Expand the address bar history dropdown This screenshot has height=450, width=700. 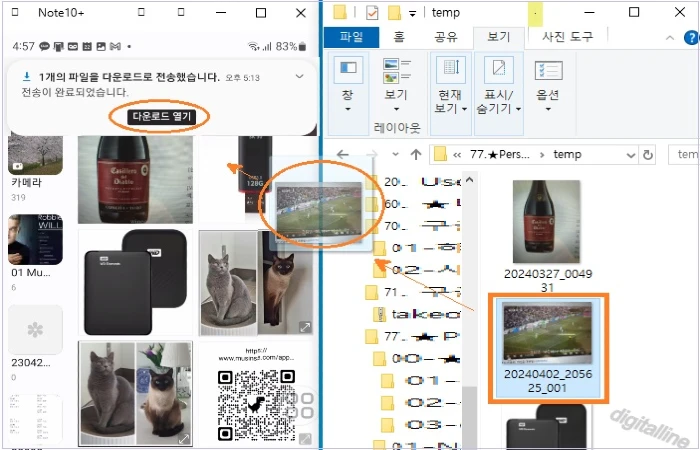(630, 155)
